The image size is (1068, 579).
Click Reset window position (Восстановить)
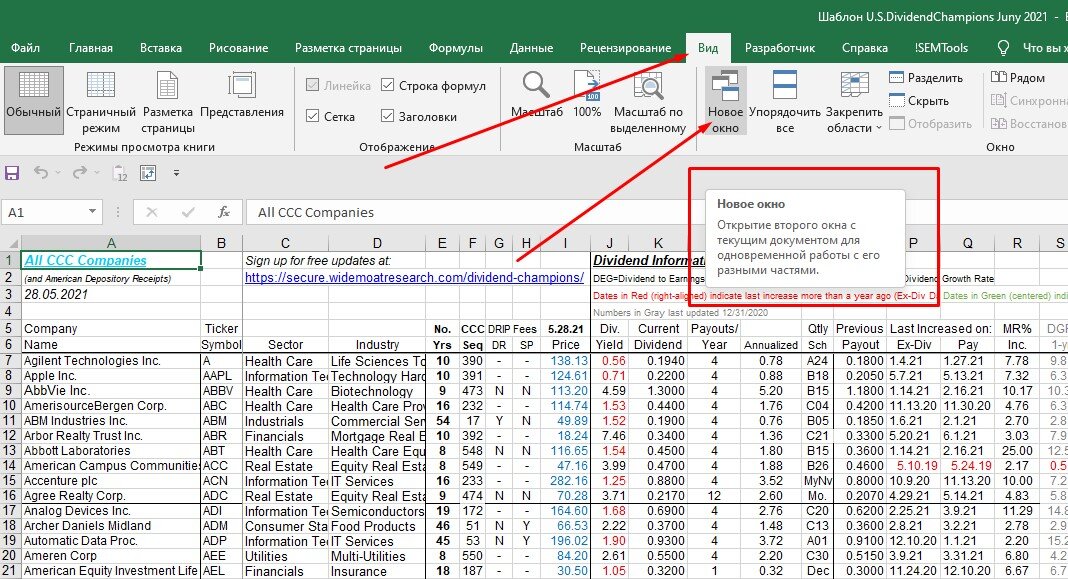1028,124
